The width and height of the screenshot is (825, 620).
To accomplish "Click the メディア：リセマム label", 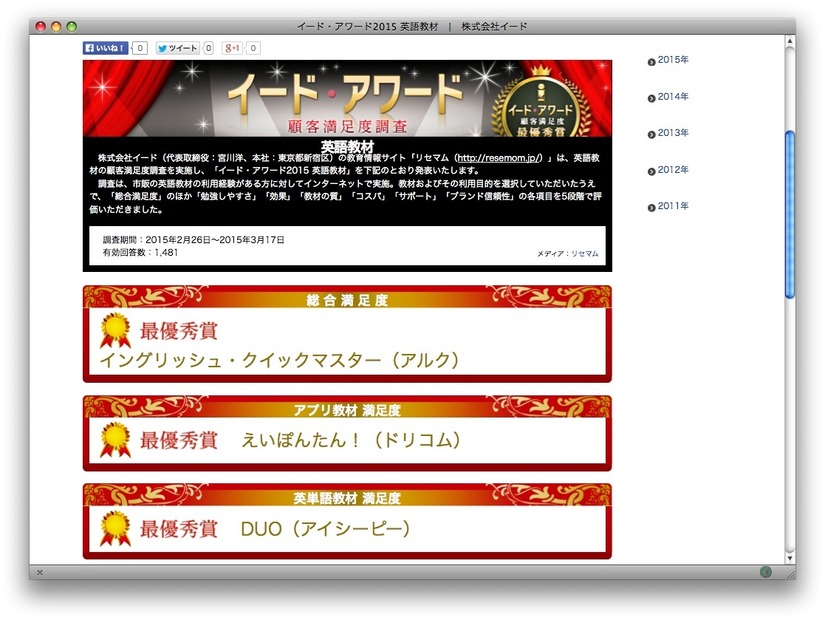I will pos(568,254).
